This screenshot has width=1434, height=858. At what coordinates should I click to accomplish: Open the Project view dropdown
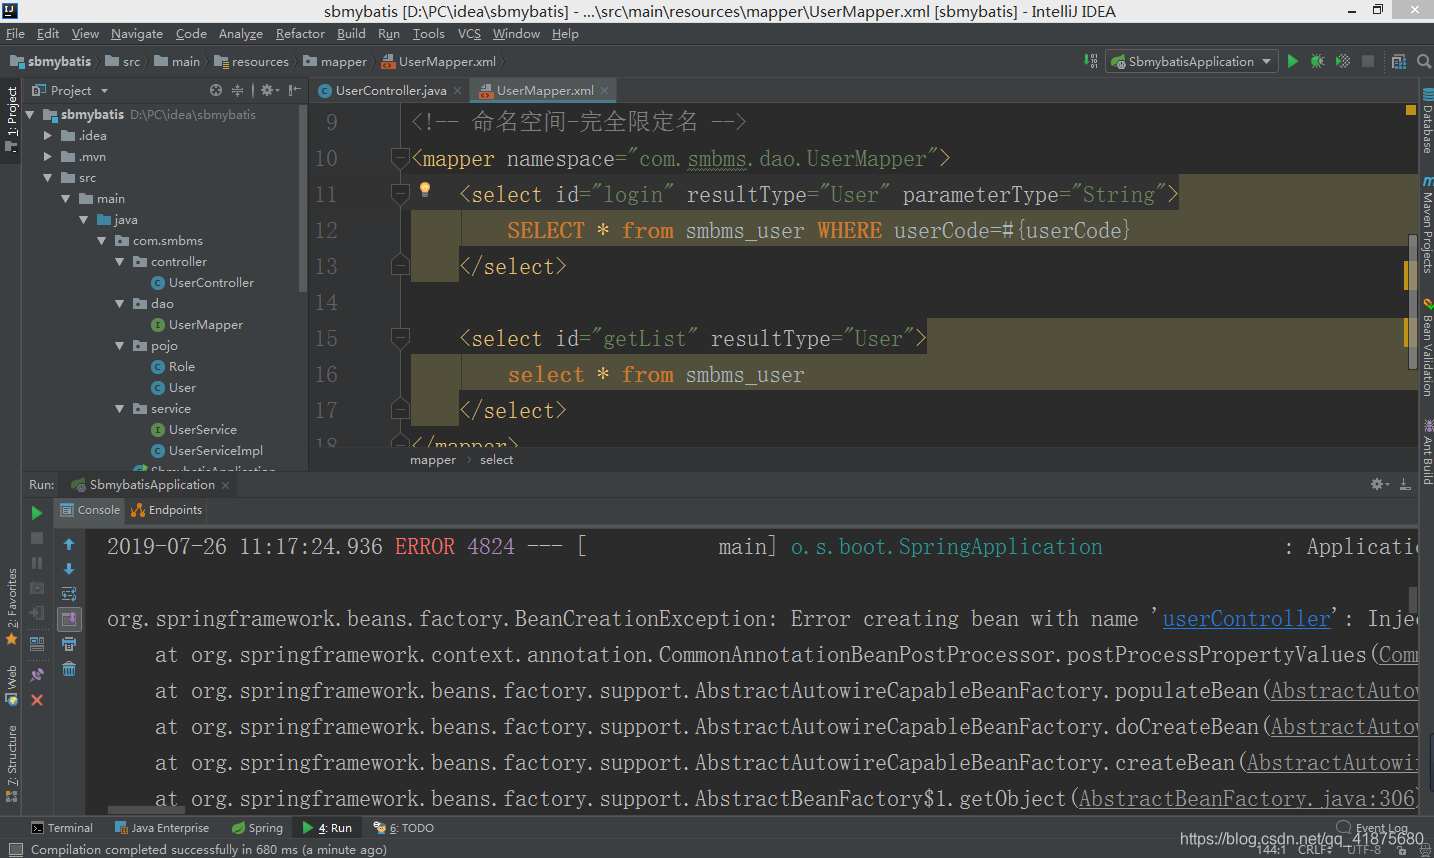click(70, 90)
